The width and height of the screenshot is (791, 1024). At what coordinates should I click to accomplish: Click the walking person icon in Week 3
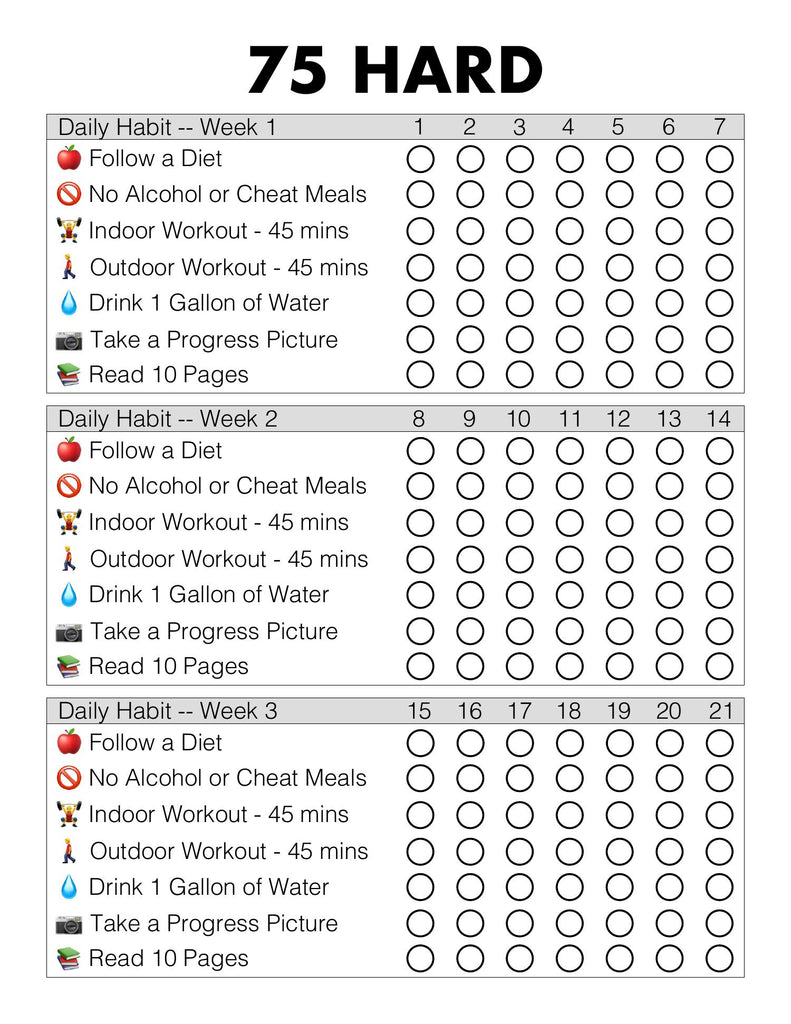point(68,851)
